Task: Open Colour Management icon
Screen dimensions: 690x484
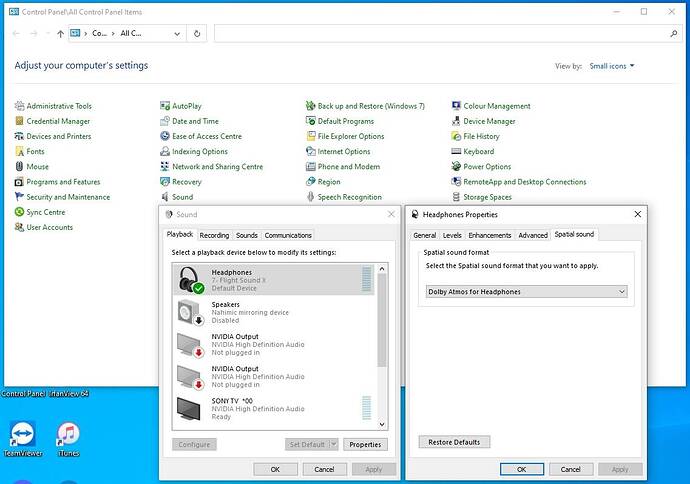Action: [x=456, y=106]
